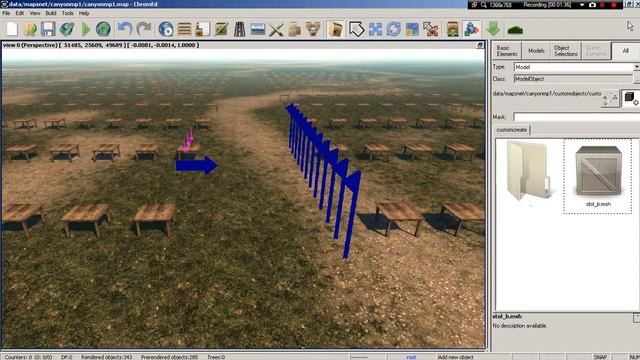
Task: Click the Undo arrow icon
Action: point(125,29)
